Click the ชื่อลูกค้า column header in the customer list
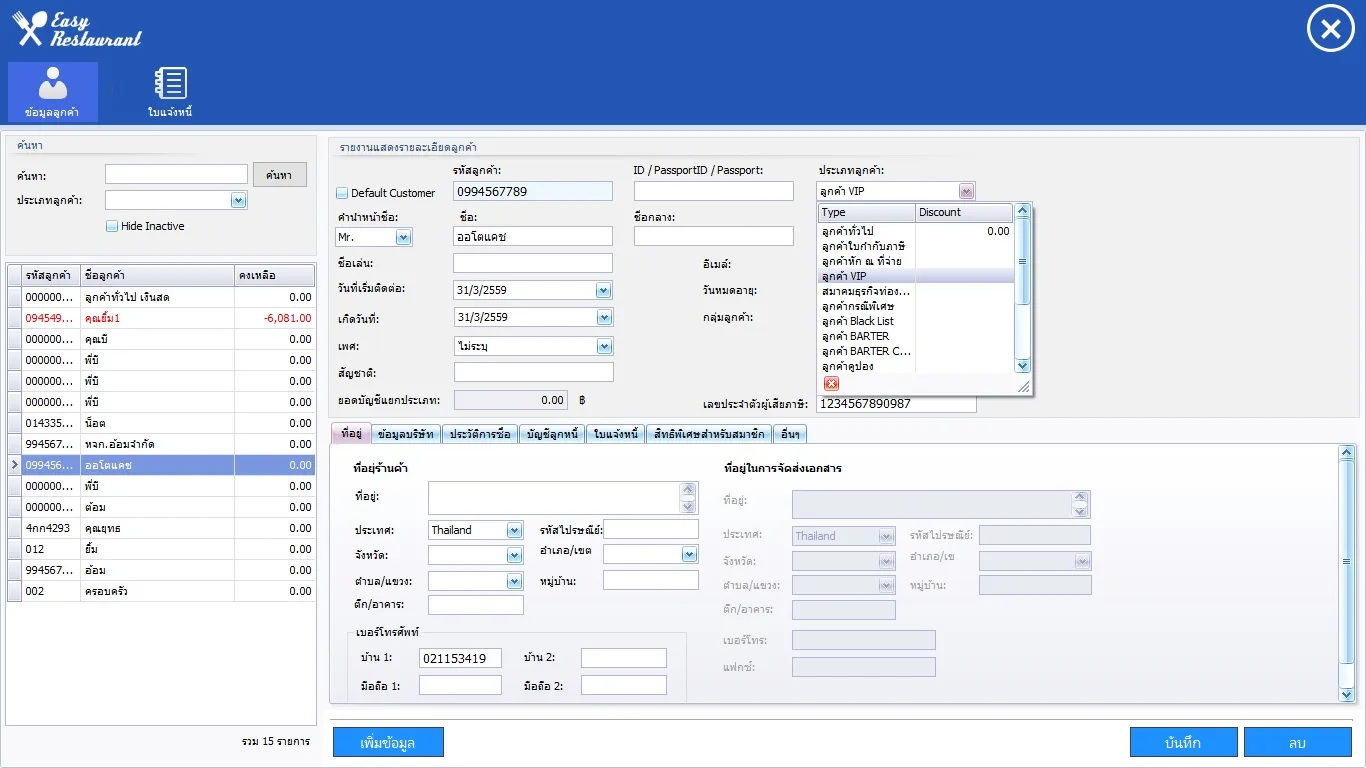Viewport: 1366px width, 768px height. (157, 275)
